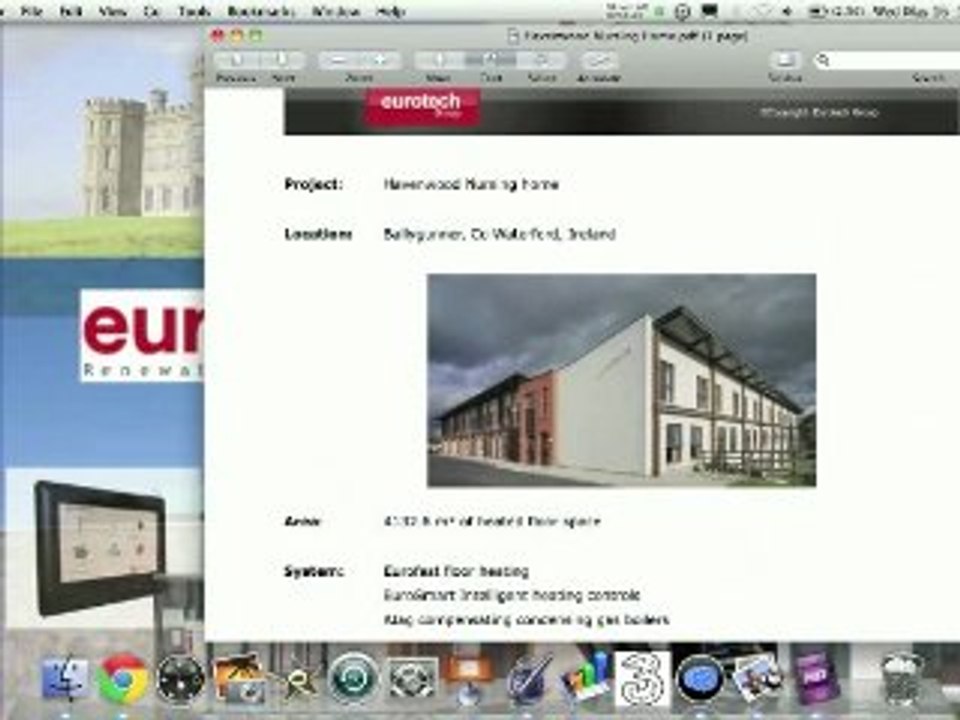
Task: Click the search magnifier icon
Action: point(823,59)
